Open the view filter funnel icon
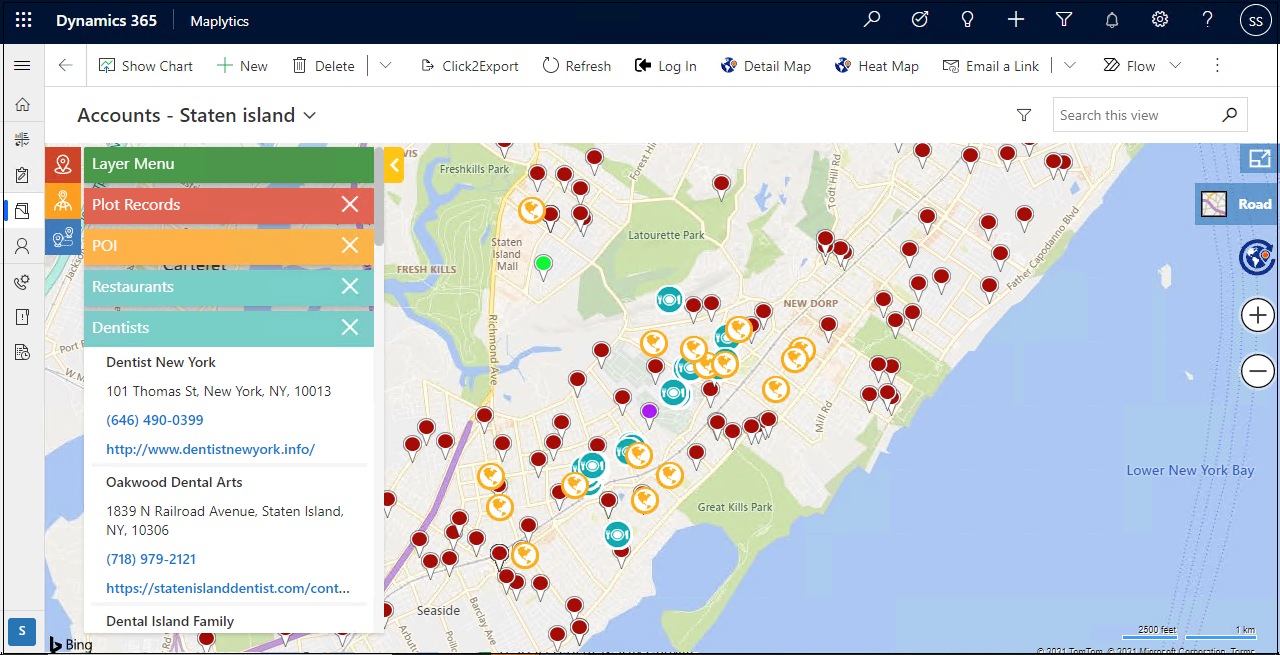This screenshot has width=1280, height=655. 1024,115
